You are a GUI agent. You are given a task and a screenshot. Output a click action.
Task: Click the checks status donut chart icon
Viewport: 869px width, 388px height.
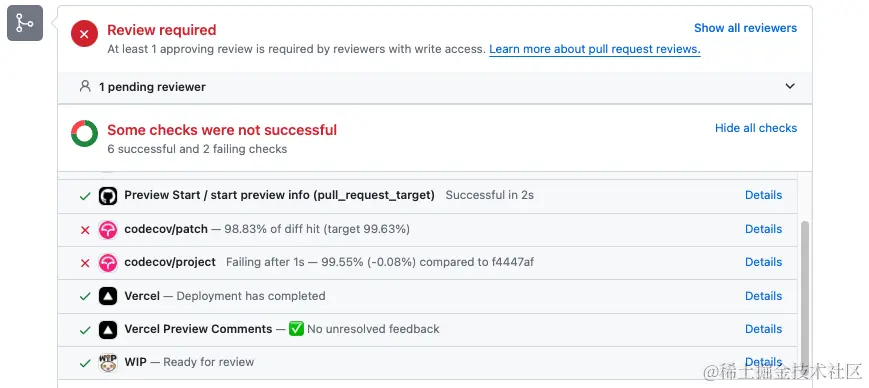(84, 134)
